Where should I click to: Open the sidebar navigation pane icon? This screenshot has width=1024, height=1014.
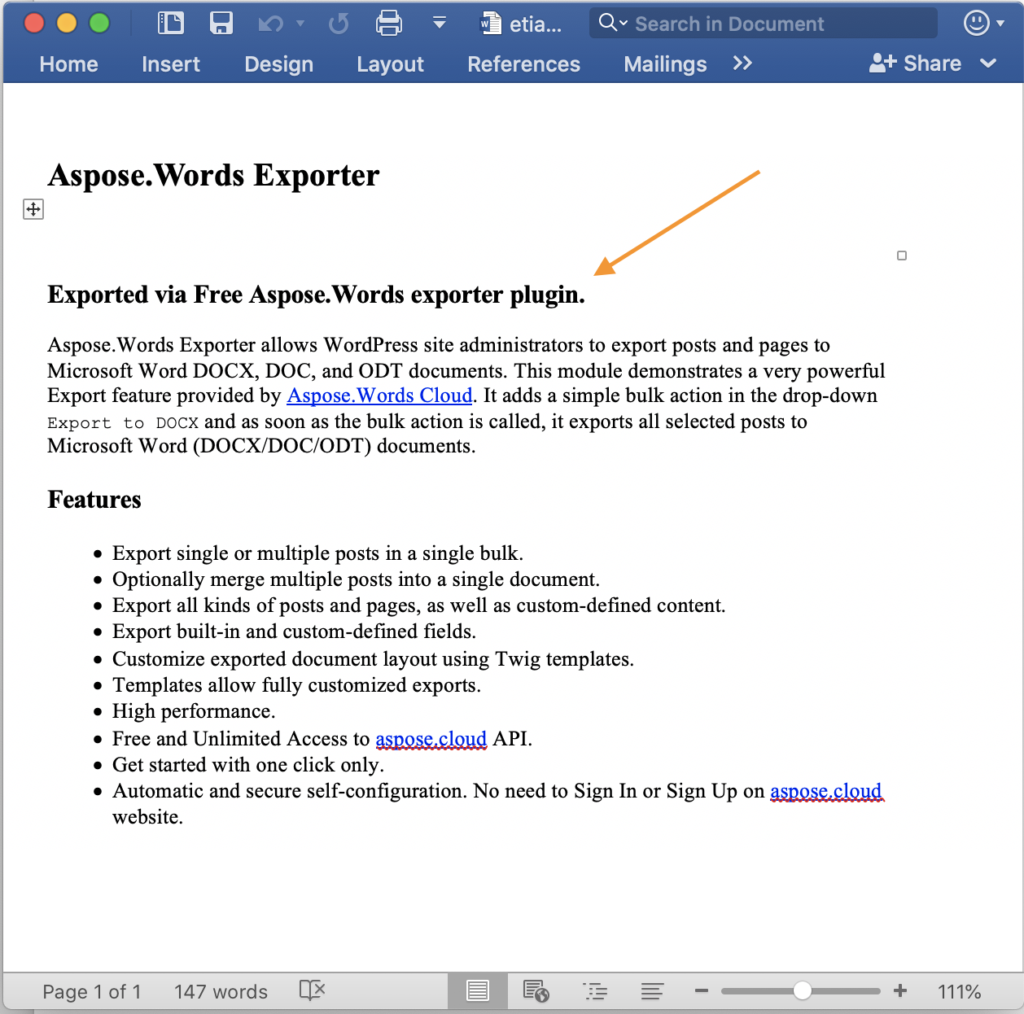(x=170, y=24)
